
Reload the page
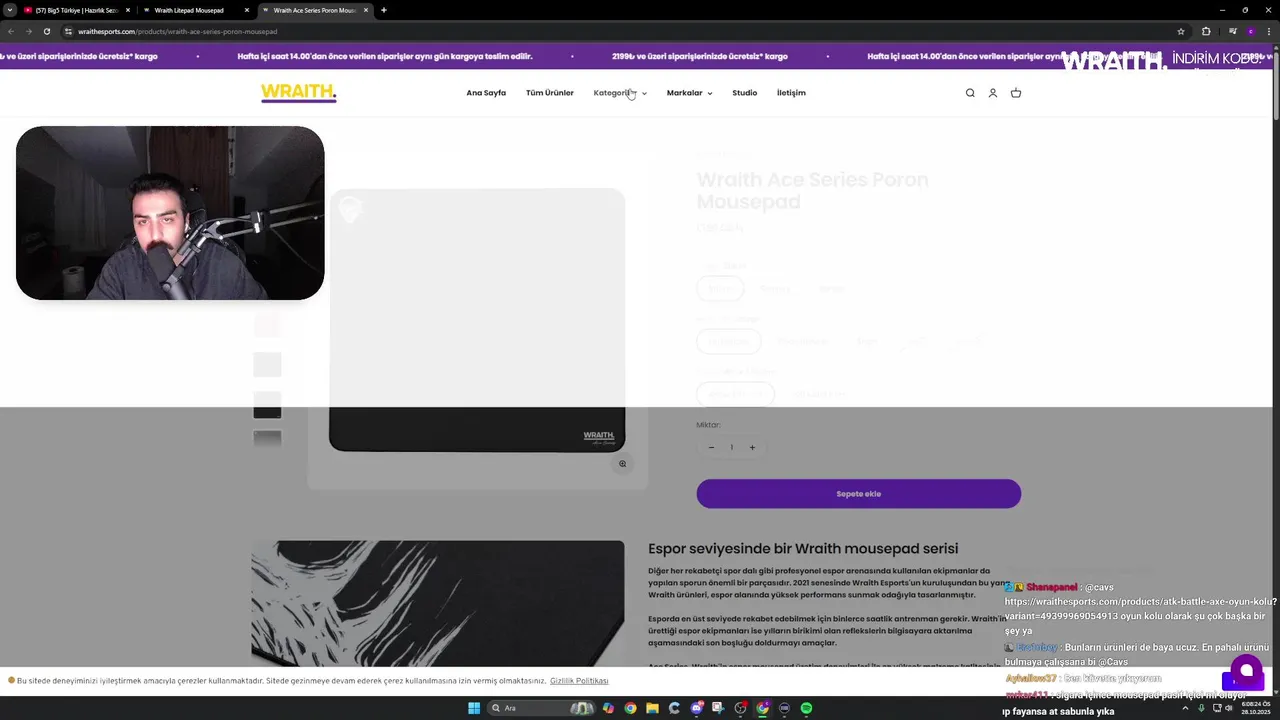(46, 31)
